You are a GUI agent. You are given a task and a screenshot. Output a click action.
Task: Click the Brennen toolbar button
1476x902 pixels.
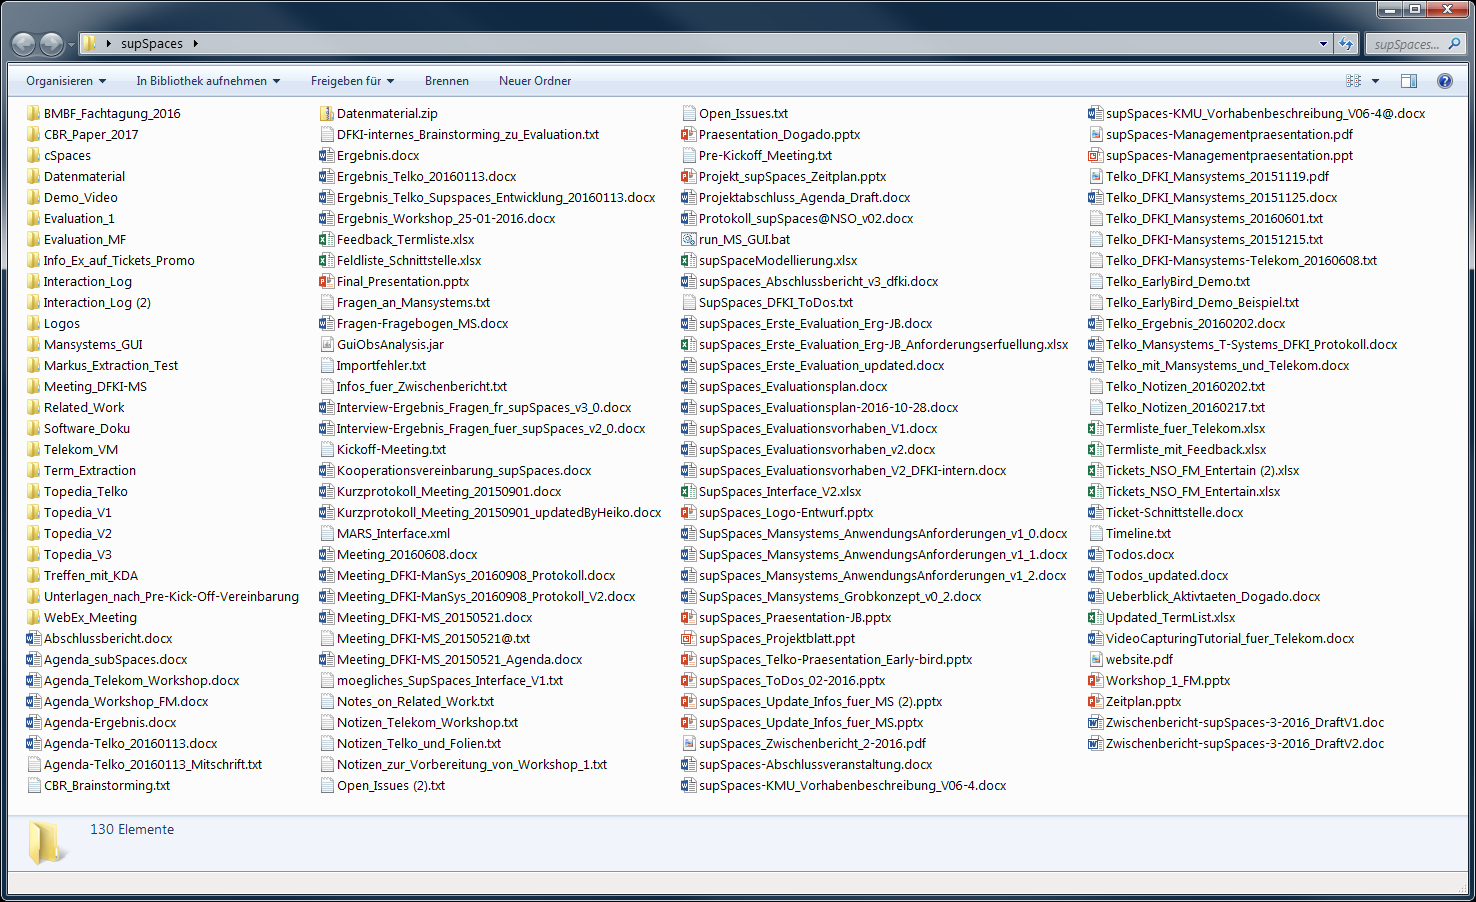tap(447, 81)
